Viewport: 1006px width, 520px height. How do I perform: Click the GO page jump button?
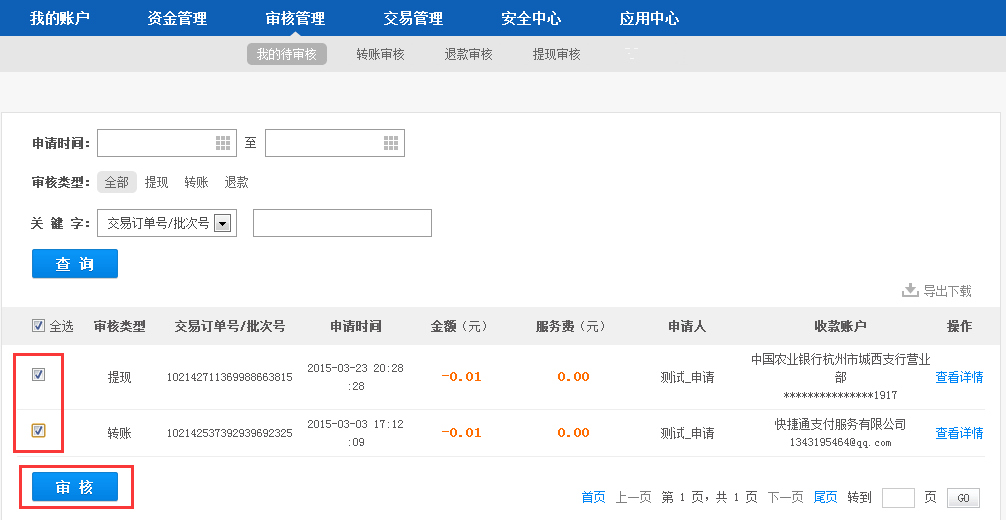963,498
